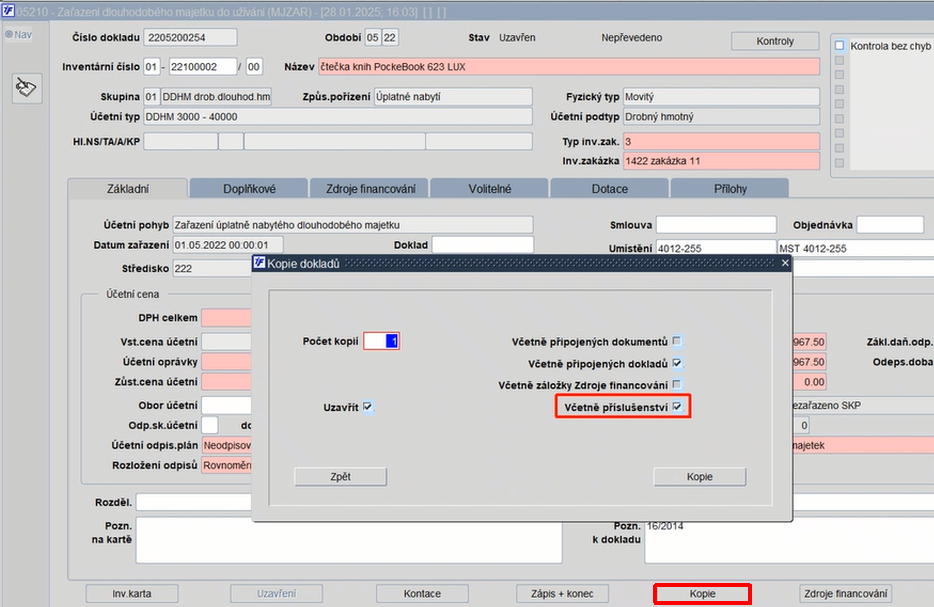
Task: Open the Dotace tab
Action: tap(609, 189)
